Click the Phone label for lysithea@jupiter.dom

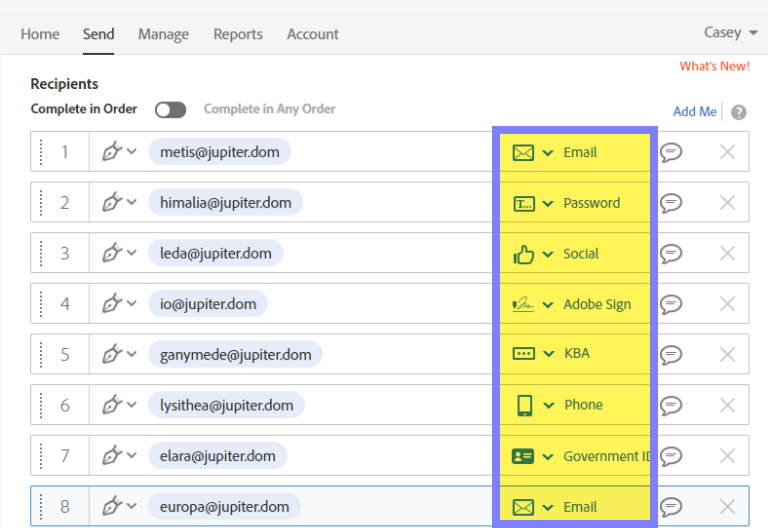pos(583,405)
